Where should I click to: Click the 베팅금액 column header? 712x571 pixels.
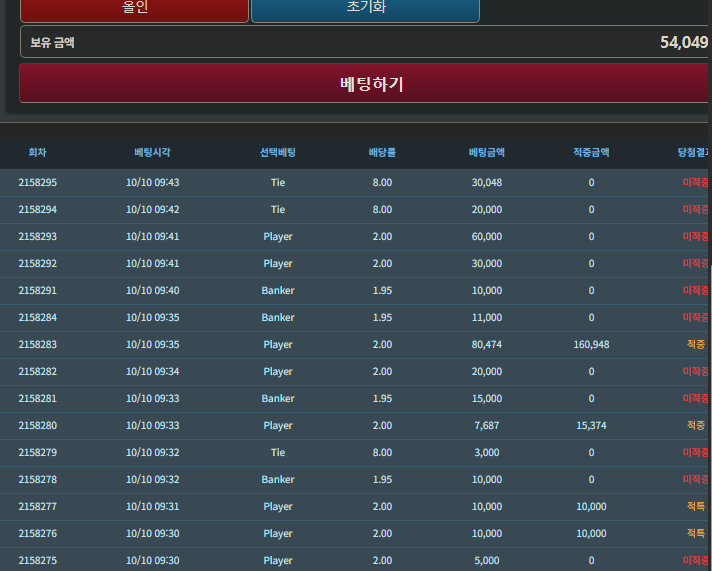487,153
